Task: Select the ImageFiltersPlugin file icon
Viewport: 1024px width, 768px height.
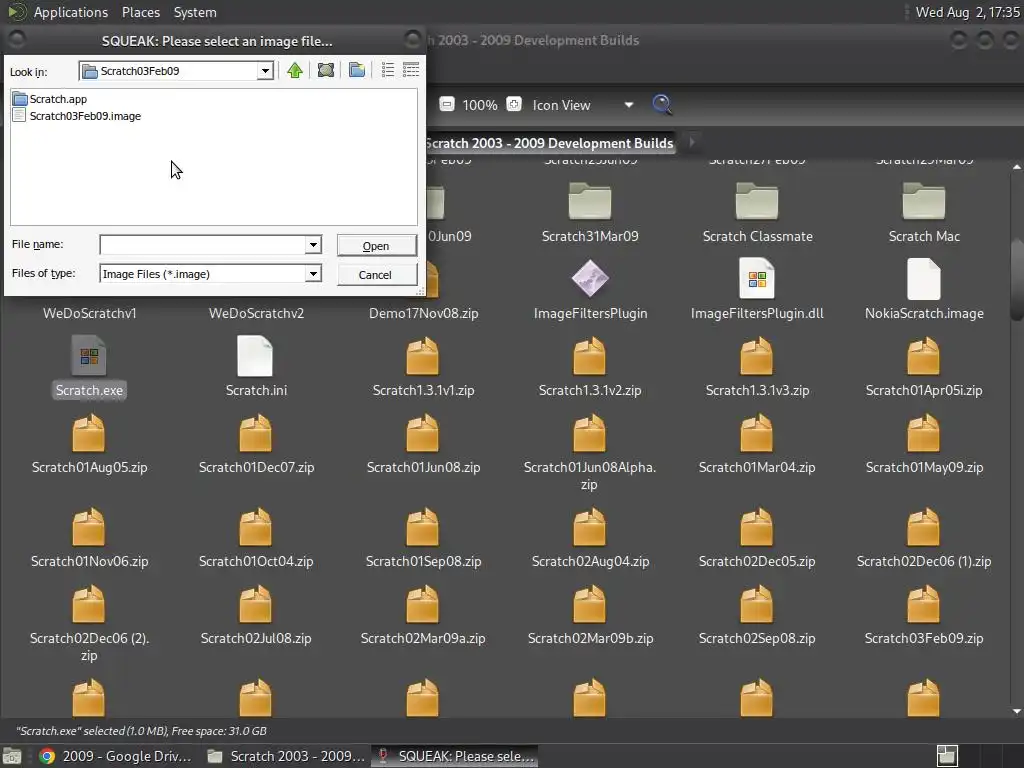Action: (590, 279)
